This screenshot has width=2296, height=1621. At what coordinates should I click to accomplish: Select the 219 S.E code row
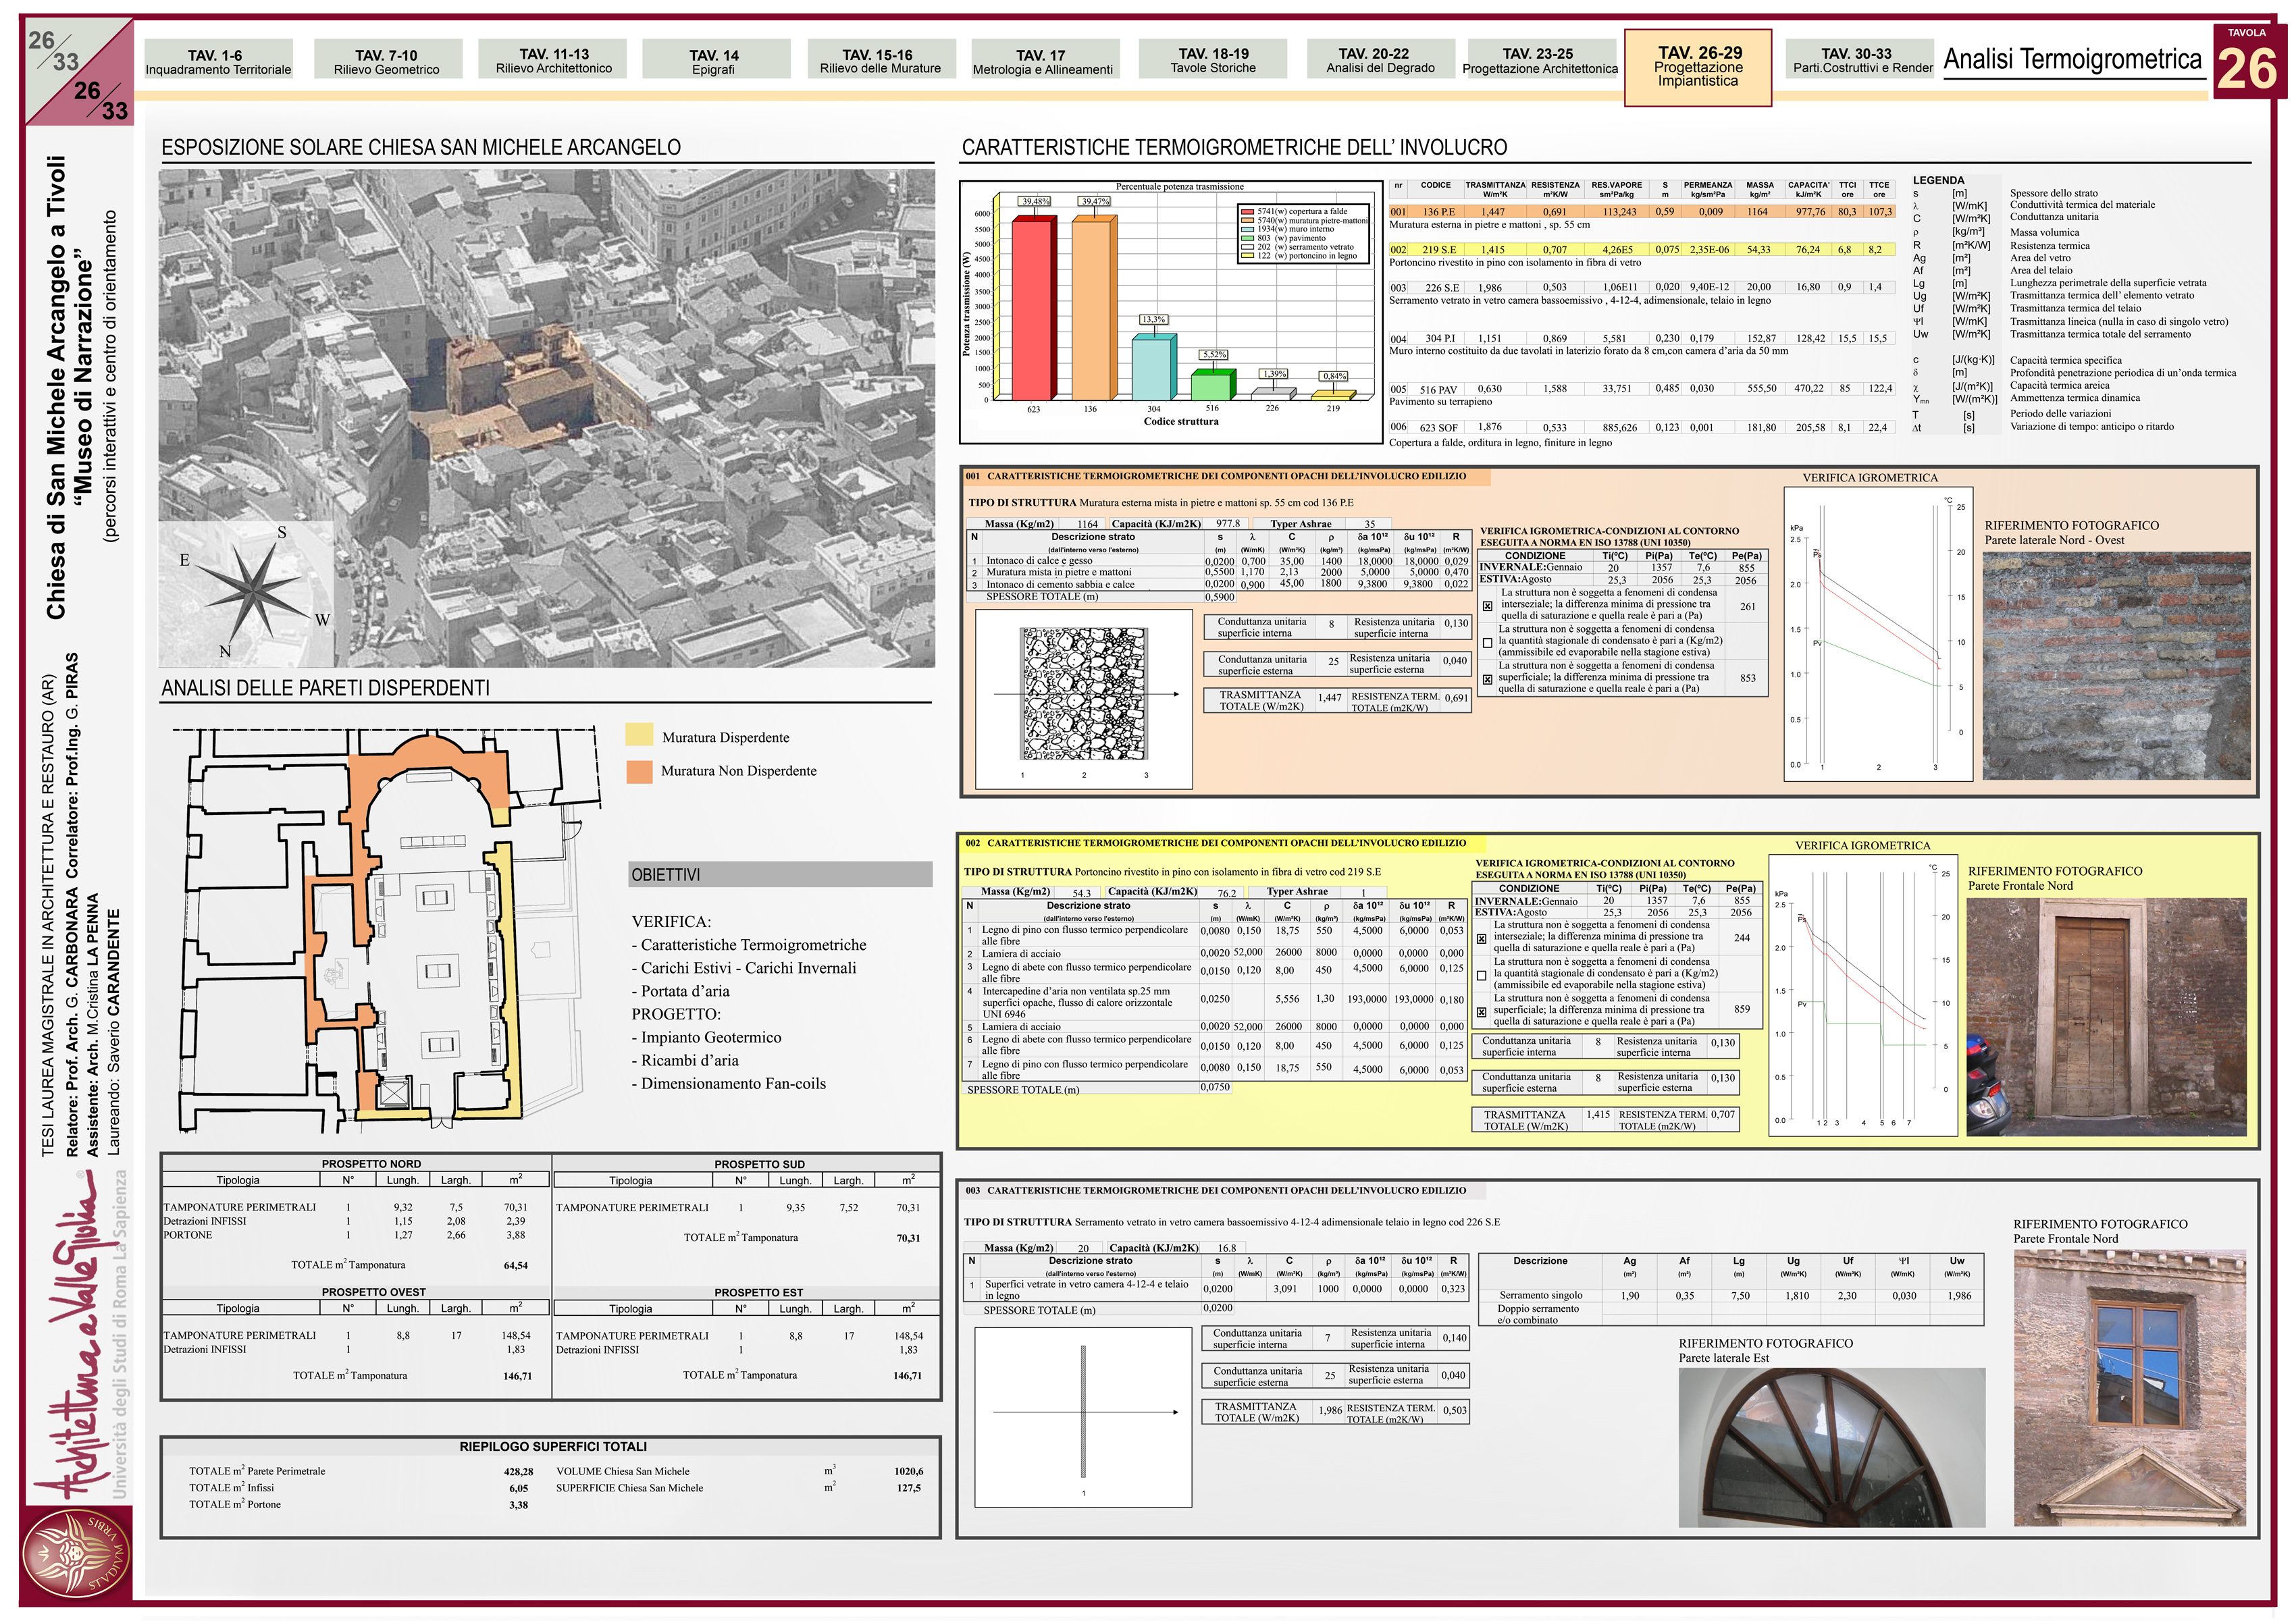click(1641, 249)
